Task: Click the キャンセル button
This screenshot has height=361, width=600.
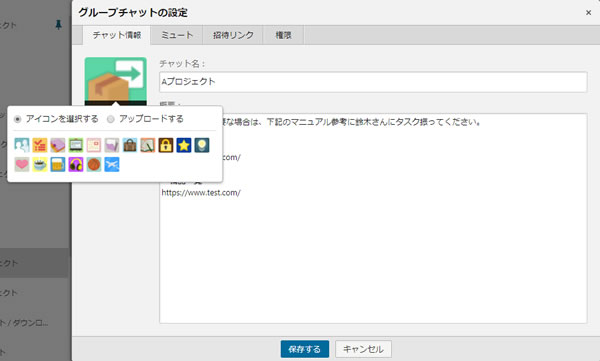Action: pyautogui.click(x=363, y=349)
